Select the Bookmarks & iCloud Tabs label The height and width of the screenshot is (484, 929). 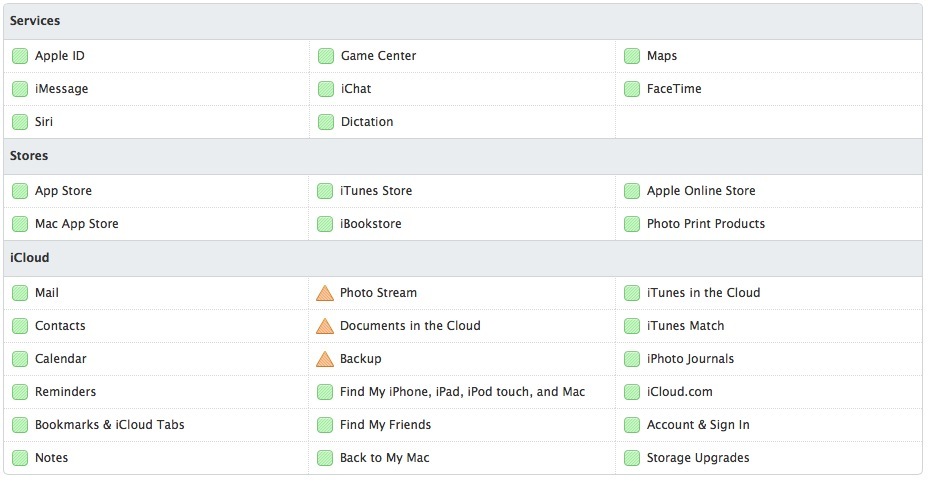click(x=110, y=425)
